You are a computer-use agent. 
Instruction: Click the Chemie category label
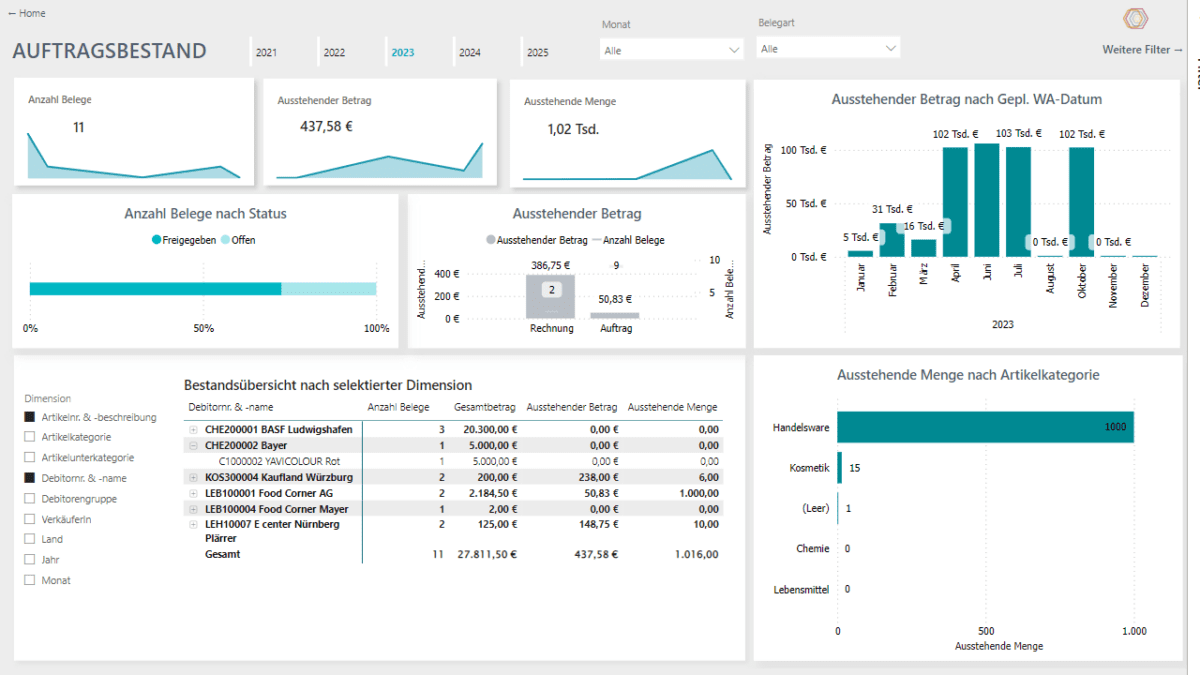coord(813,549)
